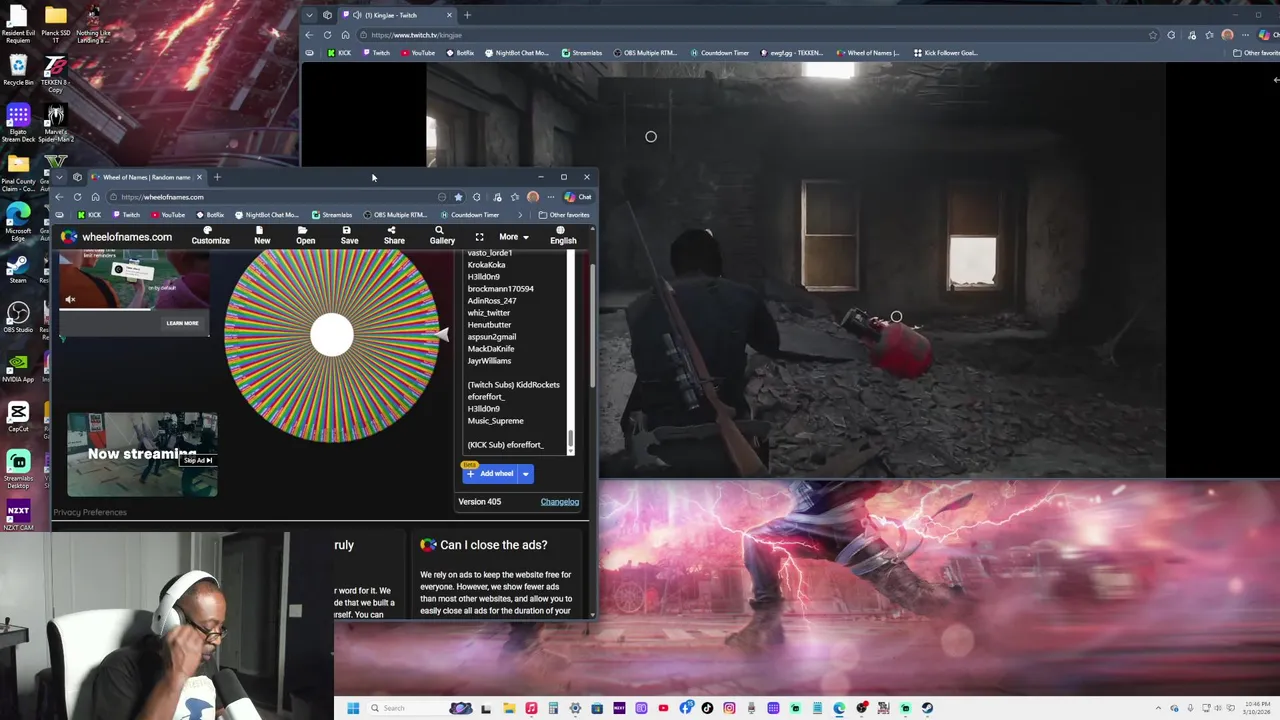This screenshot has width=1280, height=720.
Task: Open the Privacy Preferences link
Action: coord(90,512)
